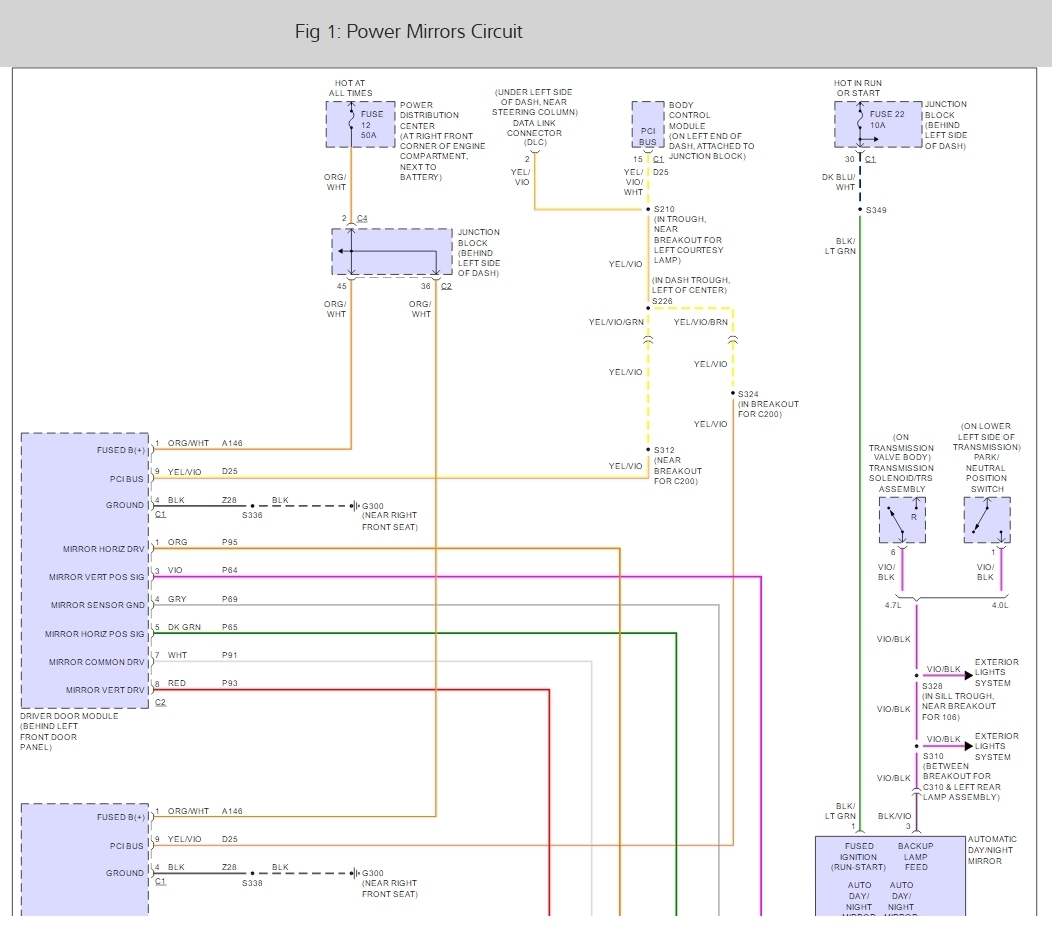The width and height of the screenshot is (1052, 932).
Task: Select the Park/Neutral Position Switch symbol
Action: click(987, 520)
